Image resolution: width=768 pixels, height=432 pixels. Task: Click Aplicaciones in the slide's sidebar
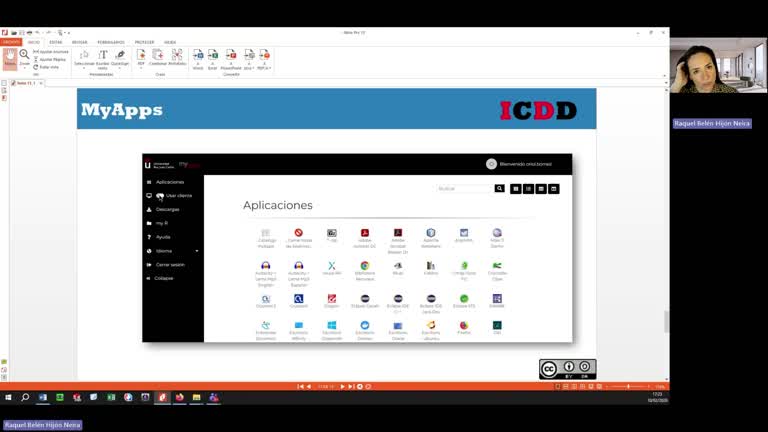169,182
